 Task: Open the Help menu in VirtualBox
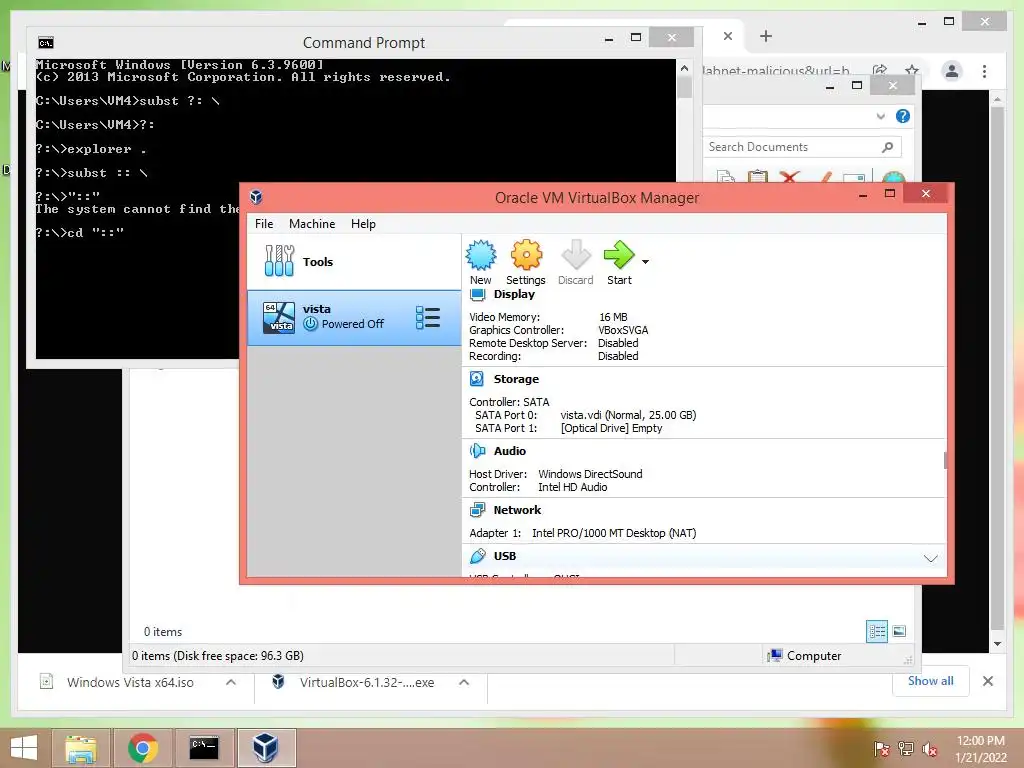tap(363, 224)
